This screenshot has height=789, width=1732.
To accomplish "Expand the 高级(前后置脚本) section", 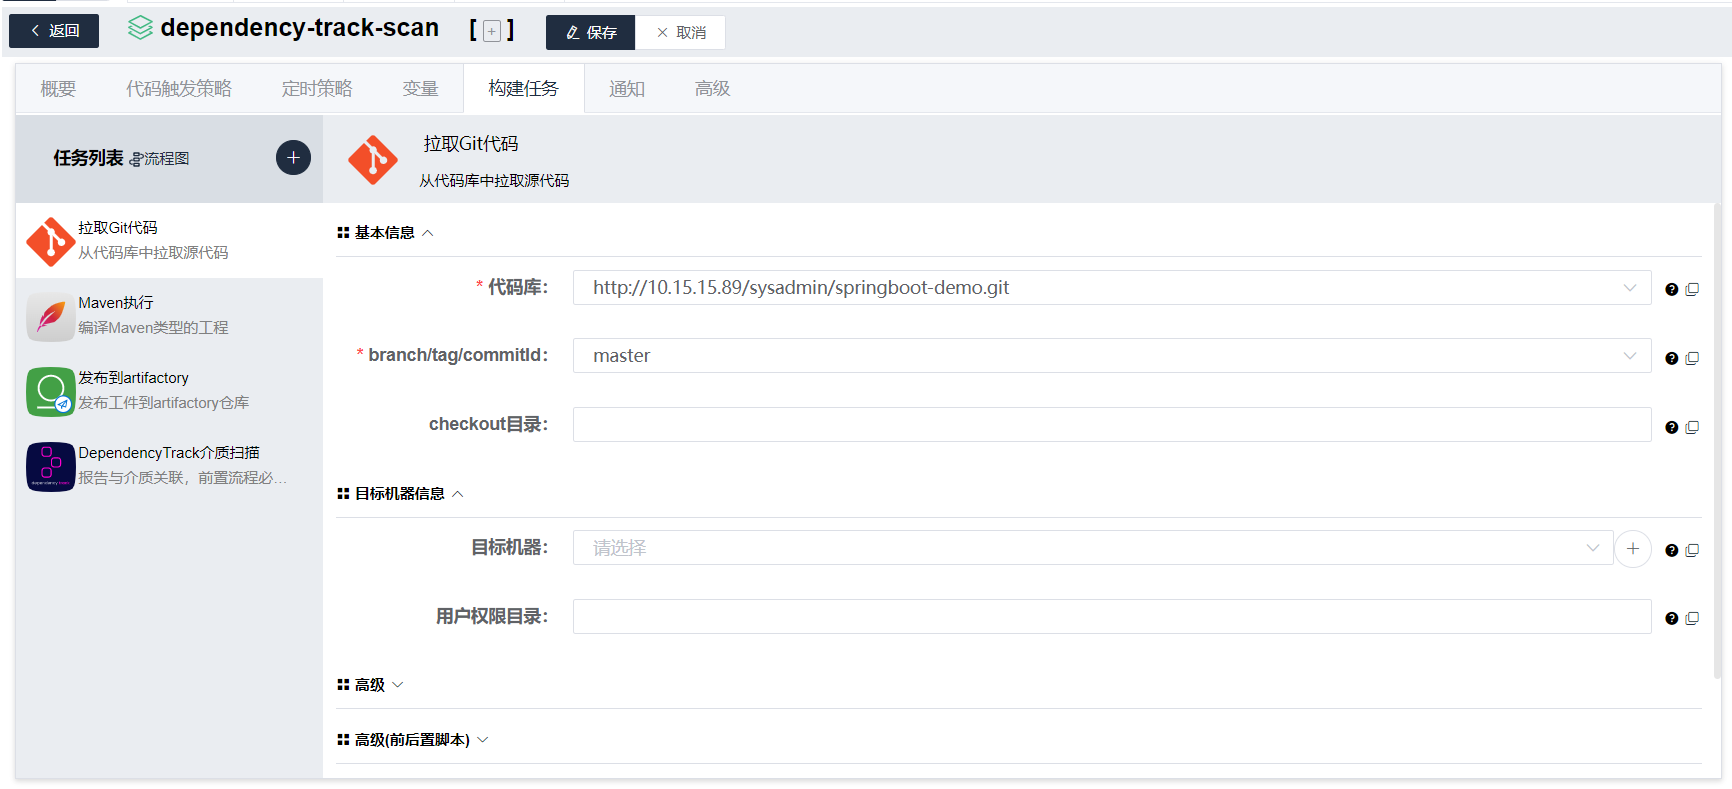I will pos(413,740).
